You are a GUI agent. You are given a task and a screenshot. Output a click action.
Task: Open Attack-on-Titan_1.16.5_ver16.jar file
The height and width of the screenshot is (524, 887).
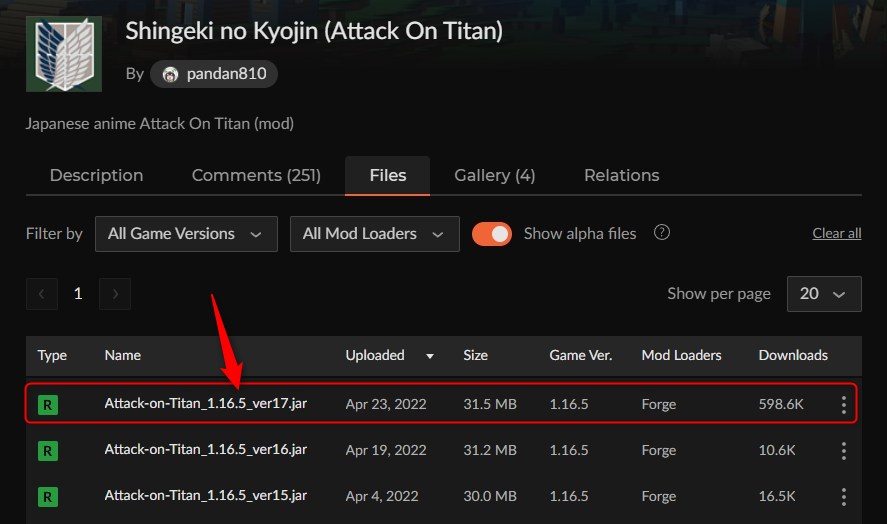[206, 449]
